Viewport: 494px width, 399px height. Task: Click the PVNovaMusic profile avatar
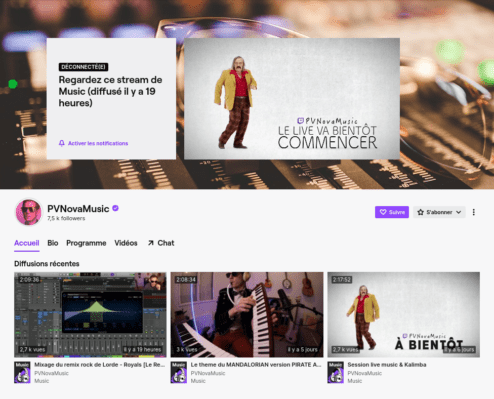tap(29, 212)
